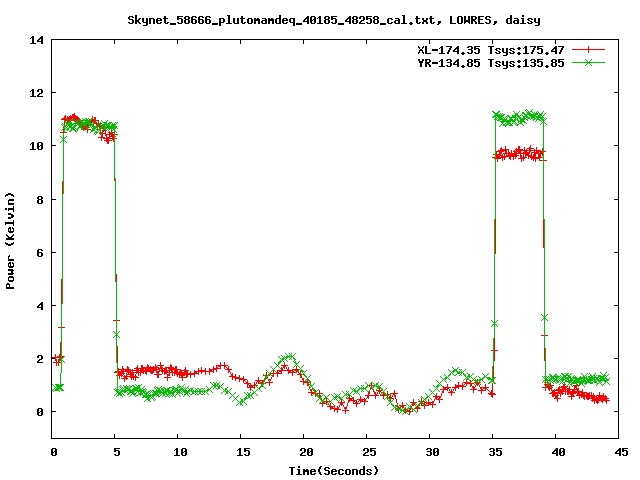Viewport: 640px width, 480px height.
Task: Click the y-axis tick value 2
Action: click(40, 359)
